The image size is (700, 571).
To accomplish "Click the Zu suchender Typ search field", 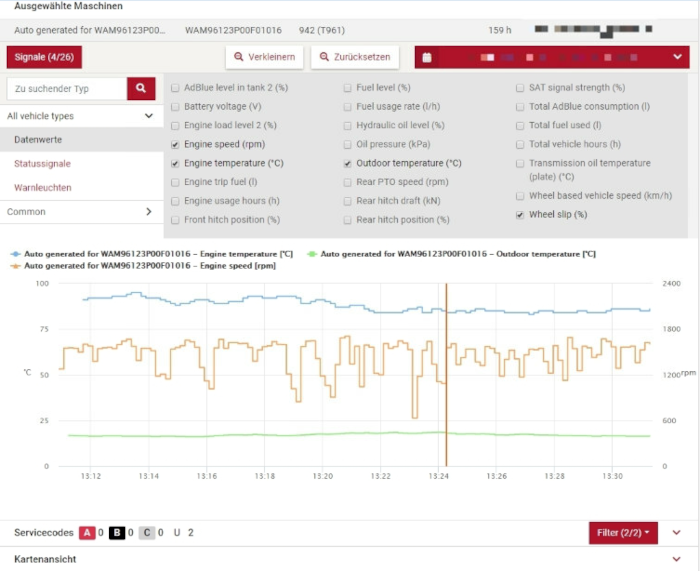I will coord(66,89).
